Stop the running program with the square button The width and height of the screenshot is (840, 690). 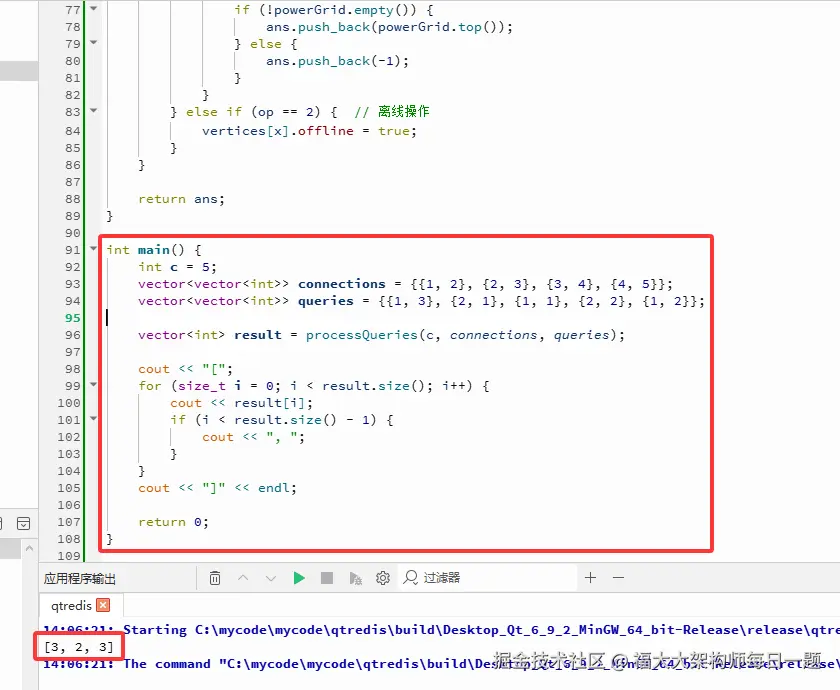(x=327, y=578)
